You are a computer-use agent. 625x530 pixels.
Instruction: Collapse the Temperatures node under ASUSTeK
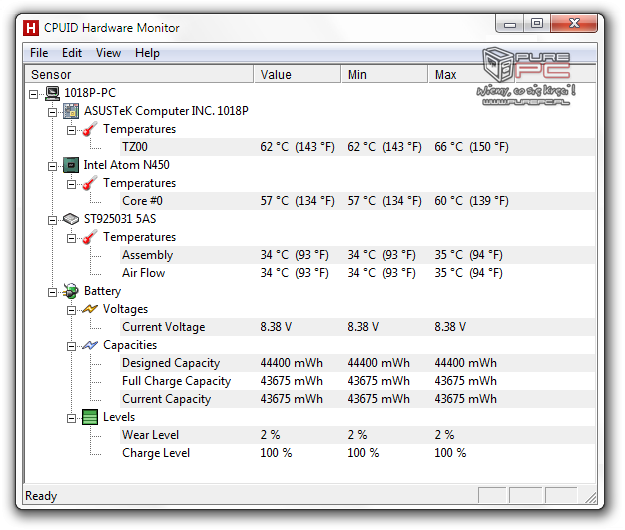coord(71,130)
